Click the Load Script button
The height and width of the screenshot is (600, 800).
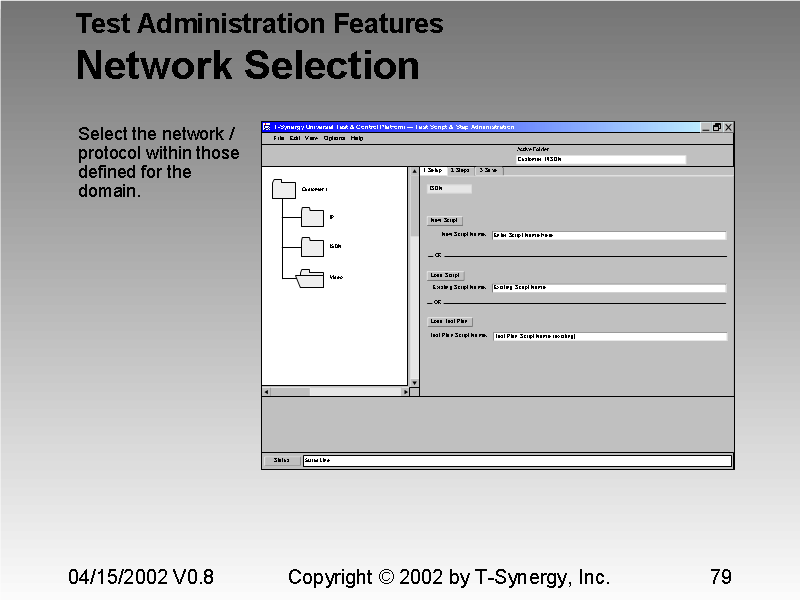click(x=445, y=275)
